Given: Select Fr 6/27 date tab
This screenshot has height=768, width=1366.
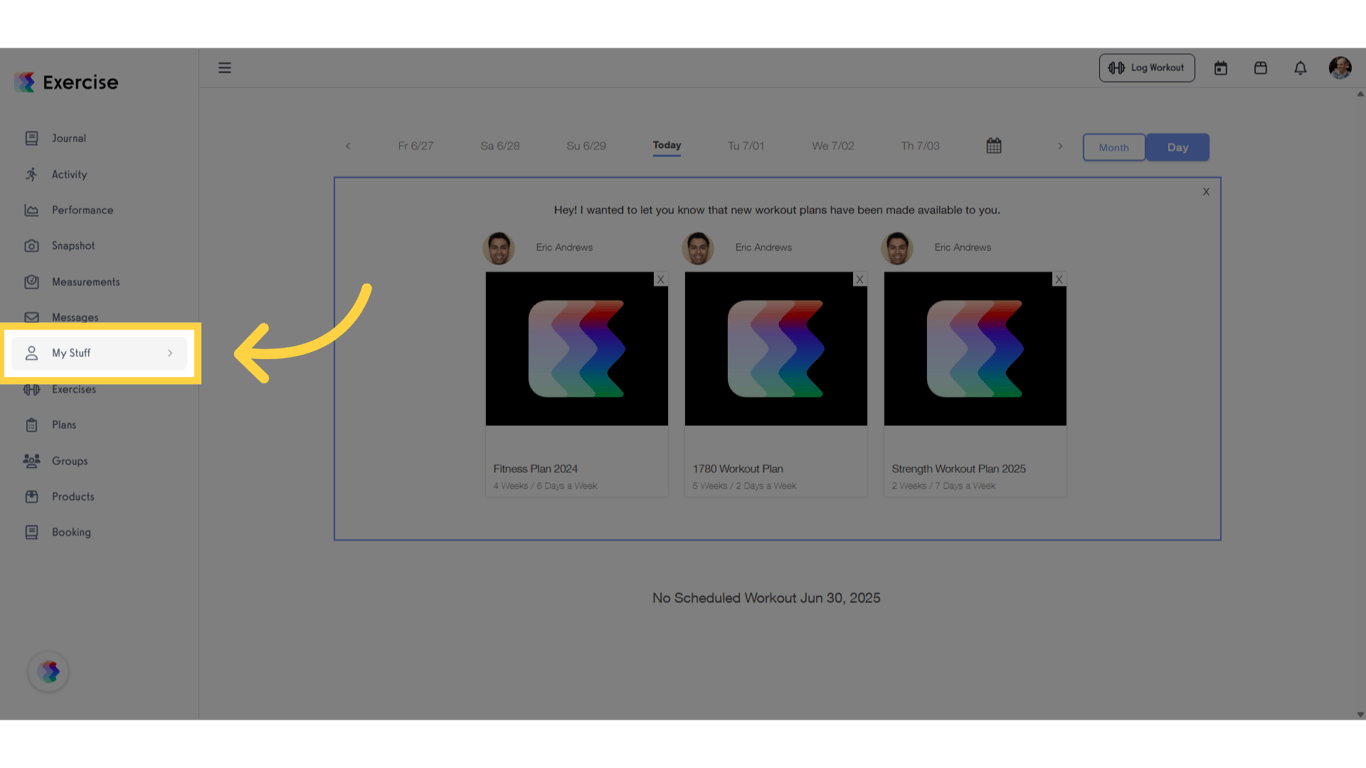Looking at the screenshot, I should 416,146.
